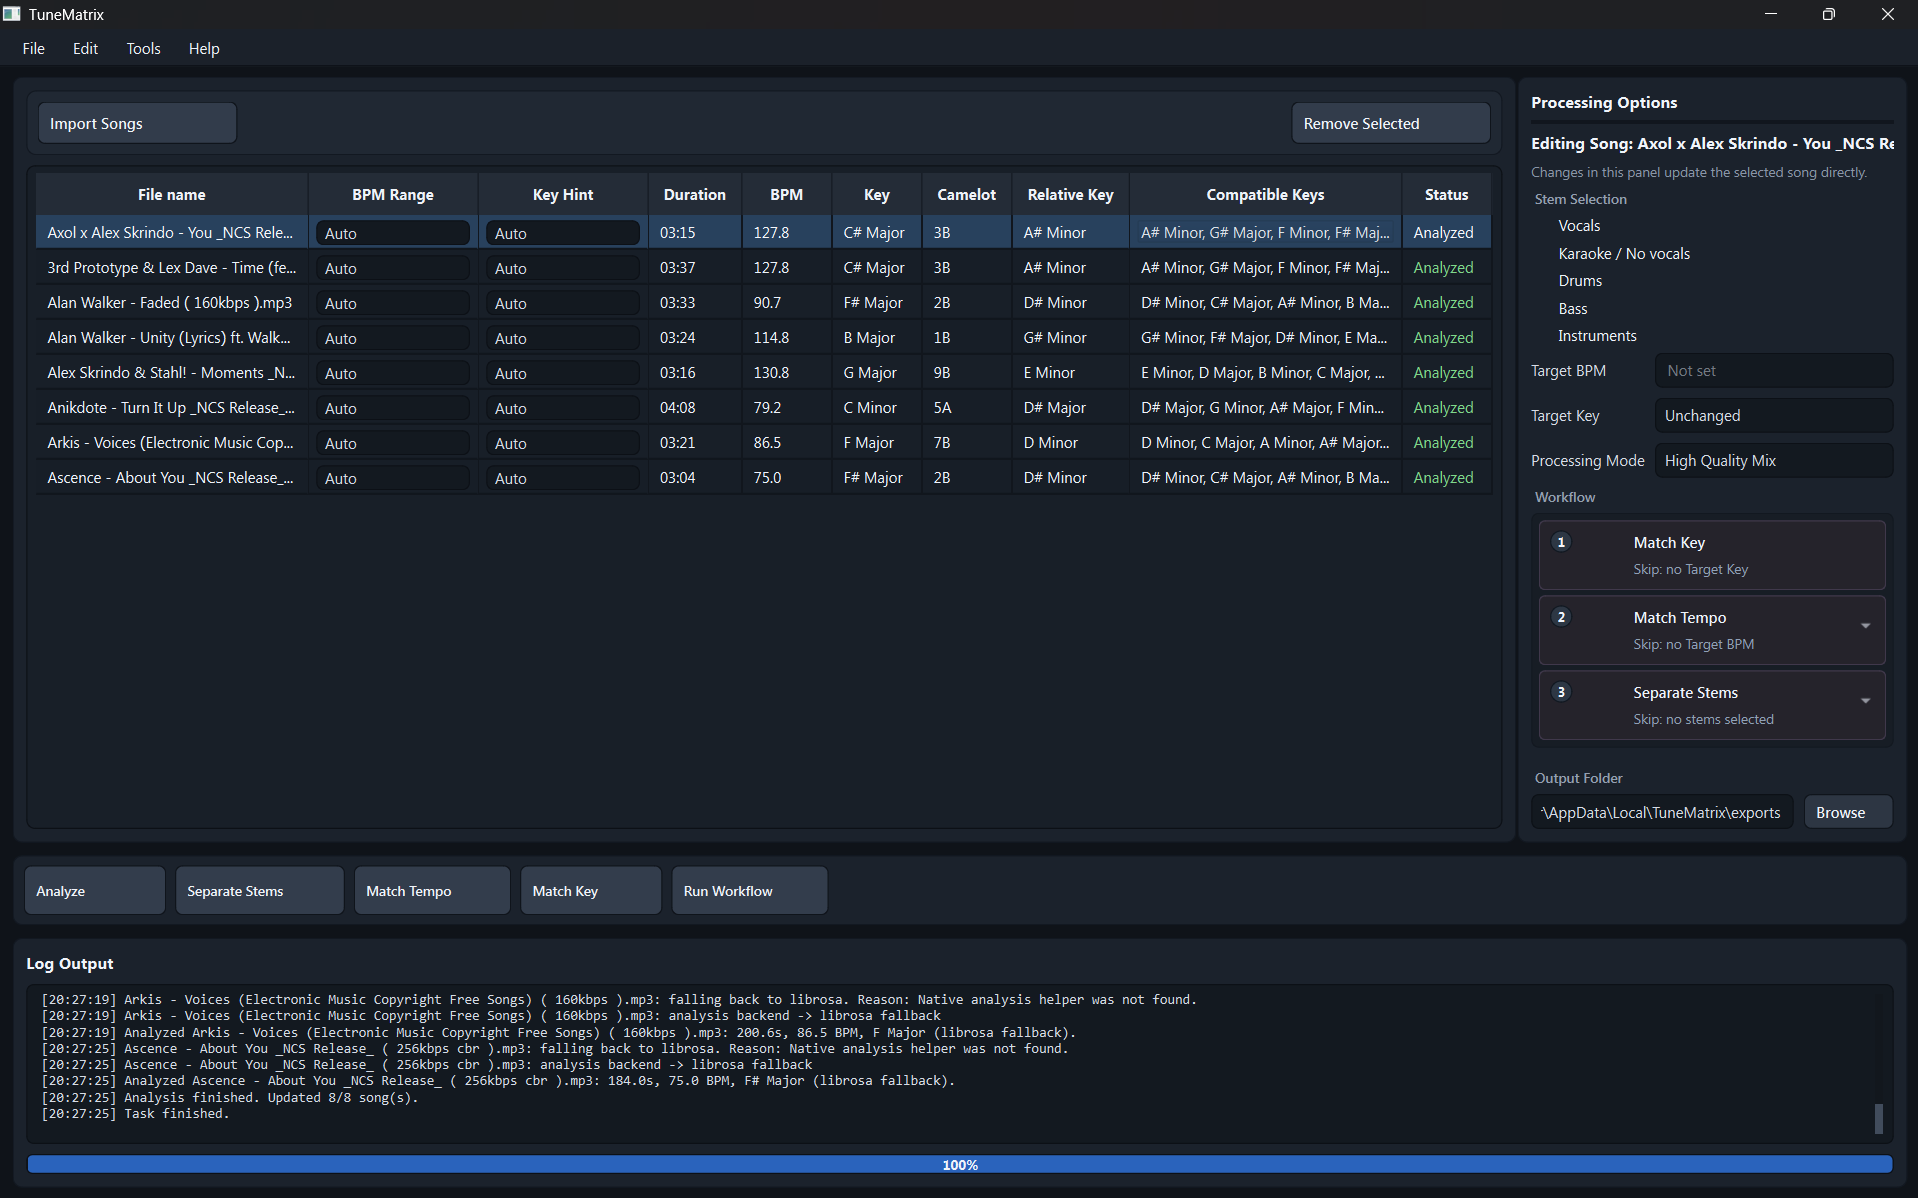This screenshot has width=1918, height=1198.
Task: Expand the Match Tempo workflow step arrow
Action: tap(1865, 626)
